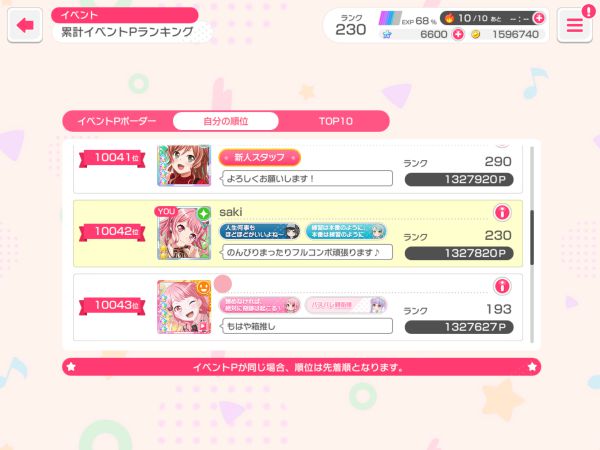Screen dimensions: 600x450
Task: Tap the gold coin icon
Action: [x=475, y=34]
